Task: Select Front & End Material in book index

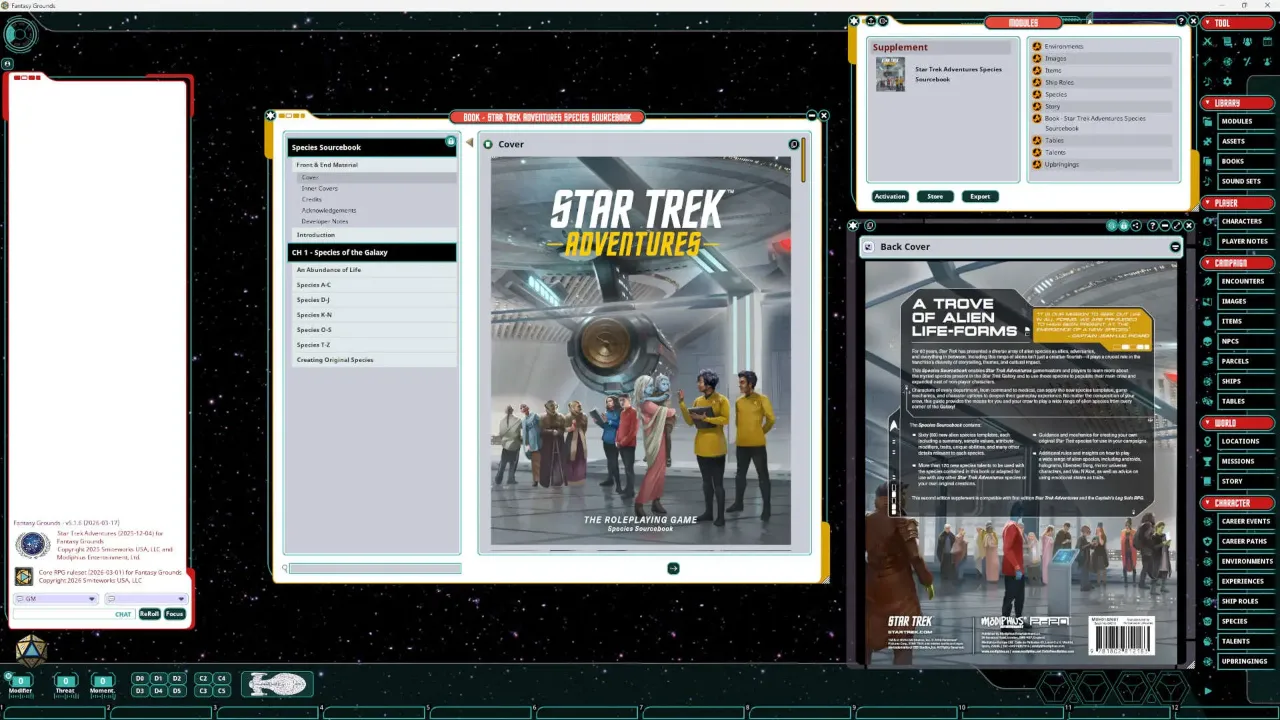Action: (372, 165)
